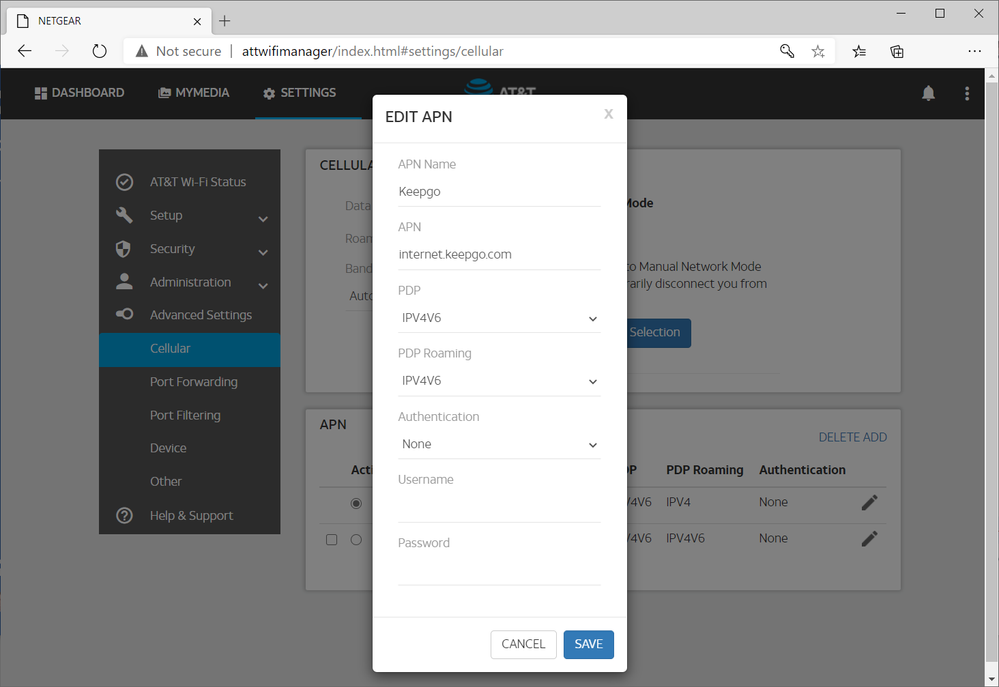Expand the Administration sidebar section
Image resolution: width=999 pixels, height=687 pixels.
(x=263, y=286)
